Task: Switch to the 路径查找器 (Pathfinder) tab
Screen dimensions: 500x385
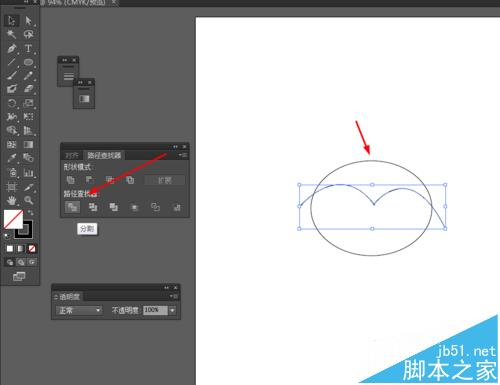Action: 104,155
